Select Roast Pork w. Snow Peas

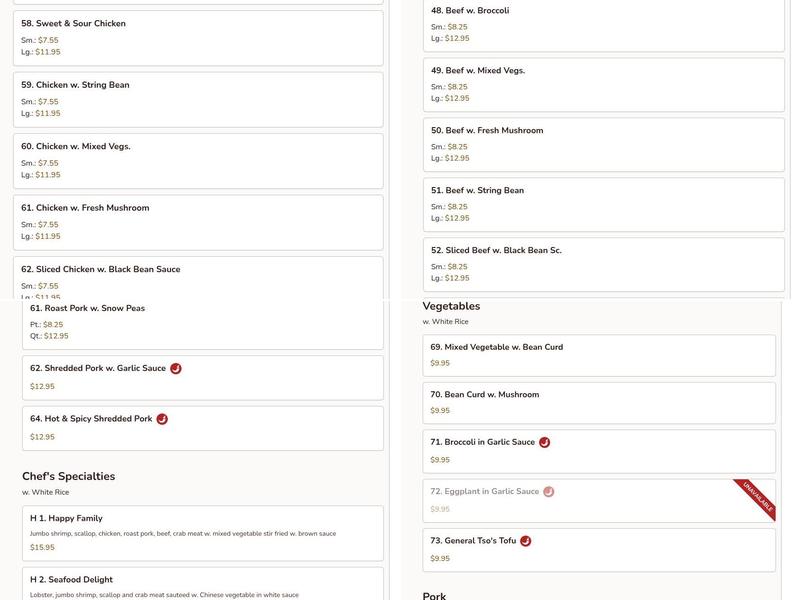click(x=203, y=323)
